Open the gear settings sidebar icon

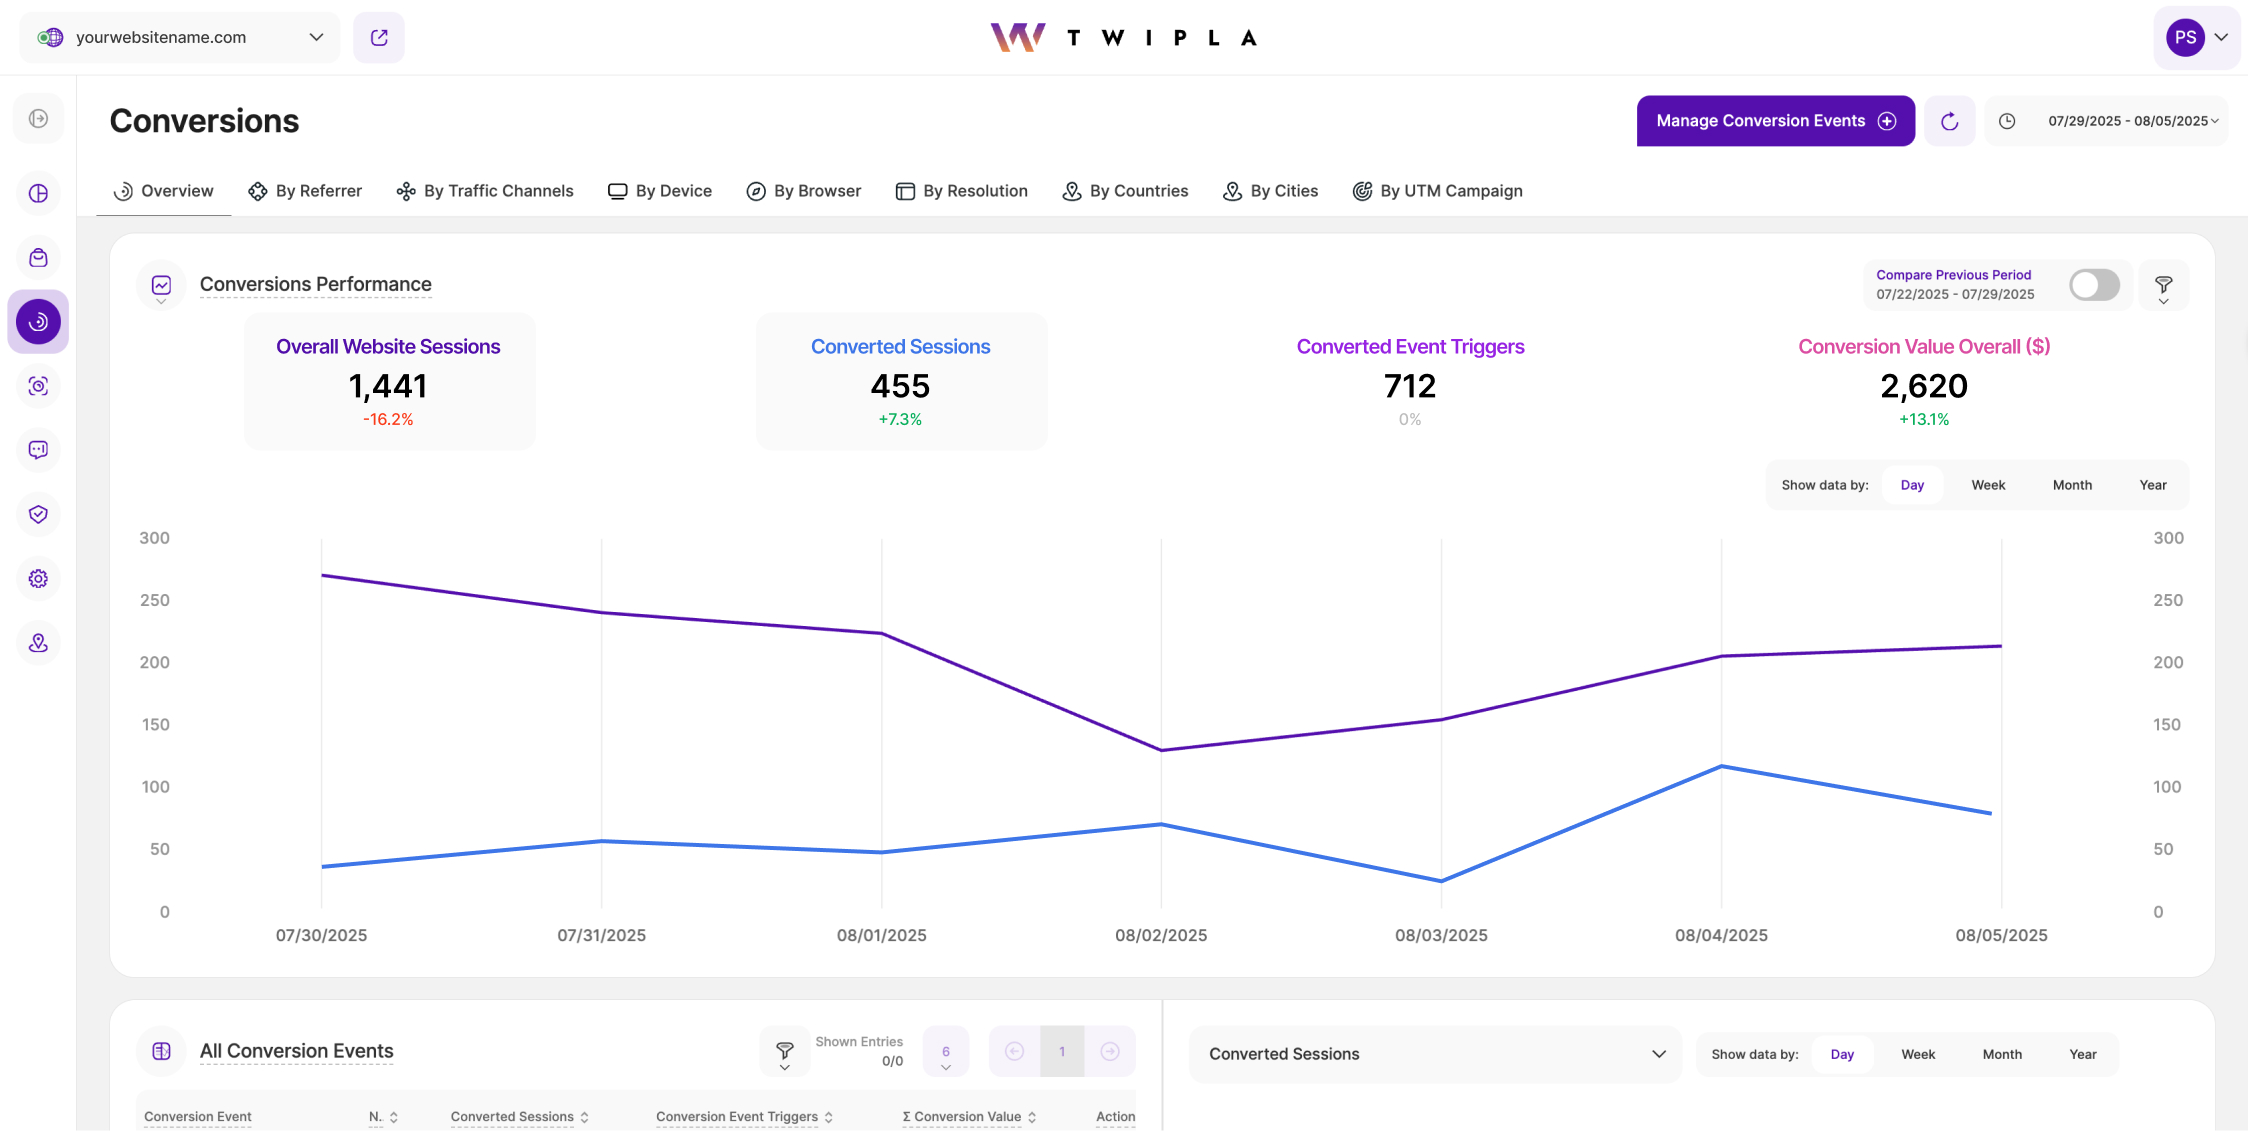click(x=38, y=579)
